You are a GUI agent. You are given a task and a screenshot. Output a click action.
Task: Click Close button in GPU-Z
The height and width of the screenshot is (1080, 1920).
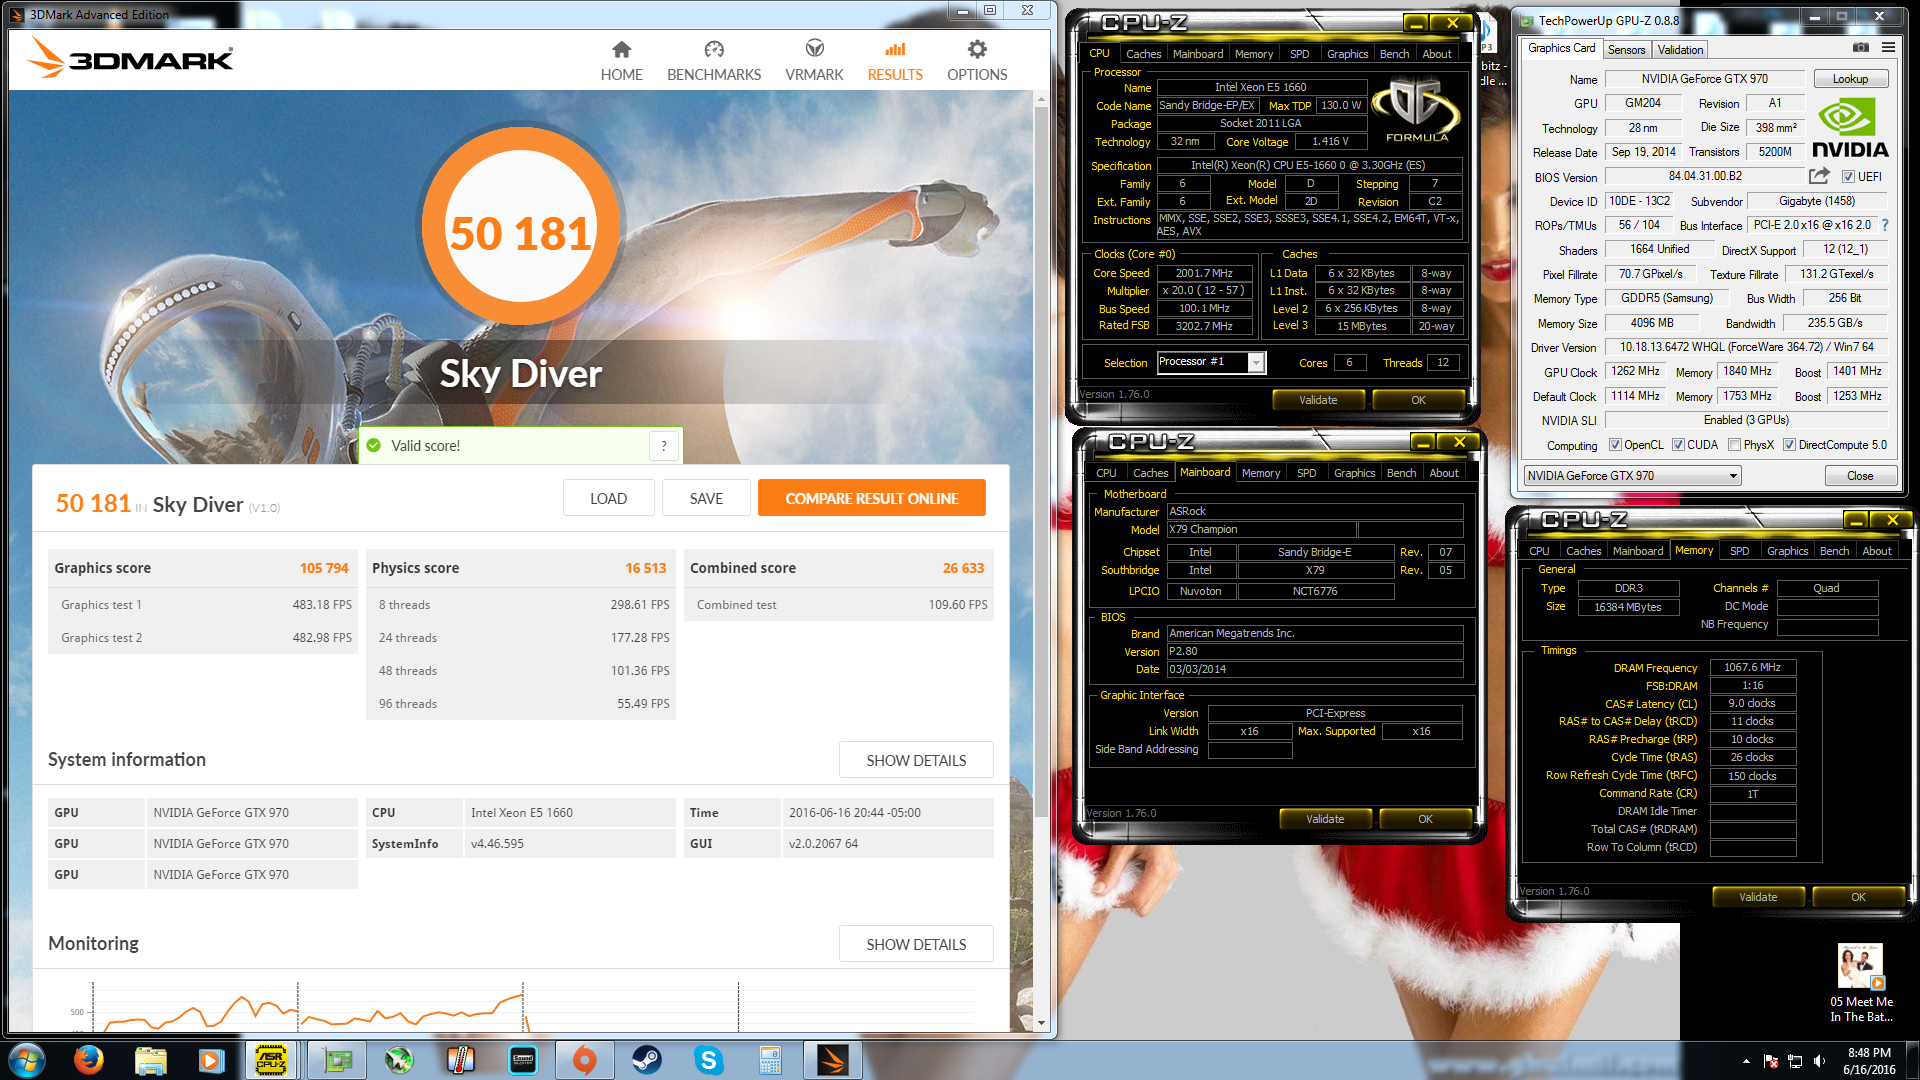(1860, 476)
